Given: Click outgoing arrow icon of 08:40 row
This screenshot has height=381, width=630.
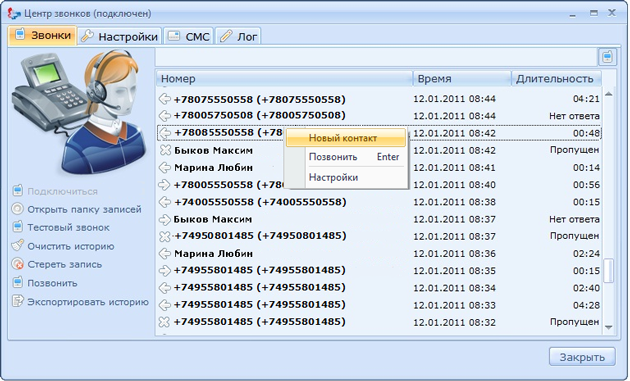Looking at the screenshot, I should pos(165,185).
